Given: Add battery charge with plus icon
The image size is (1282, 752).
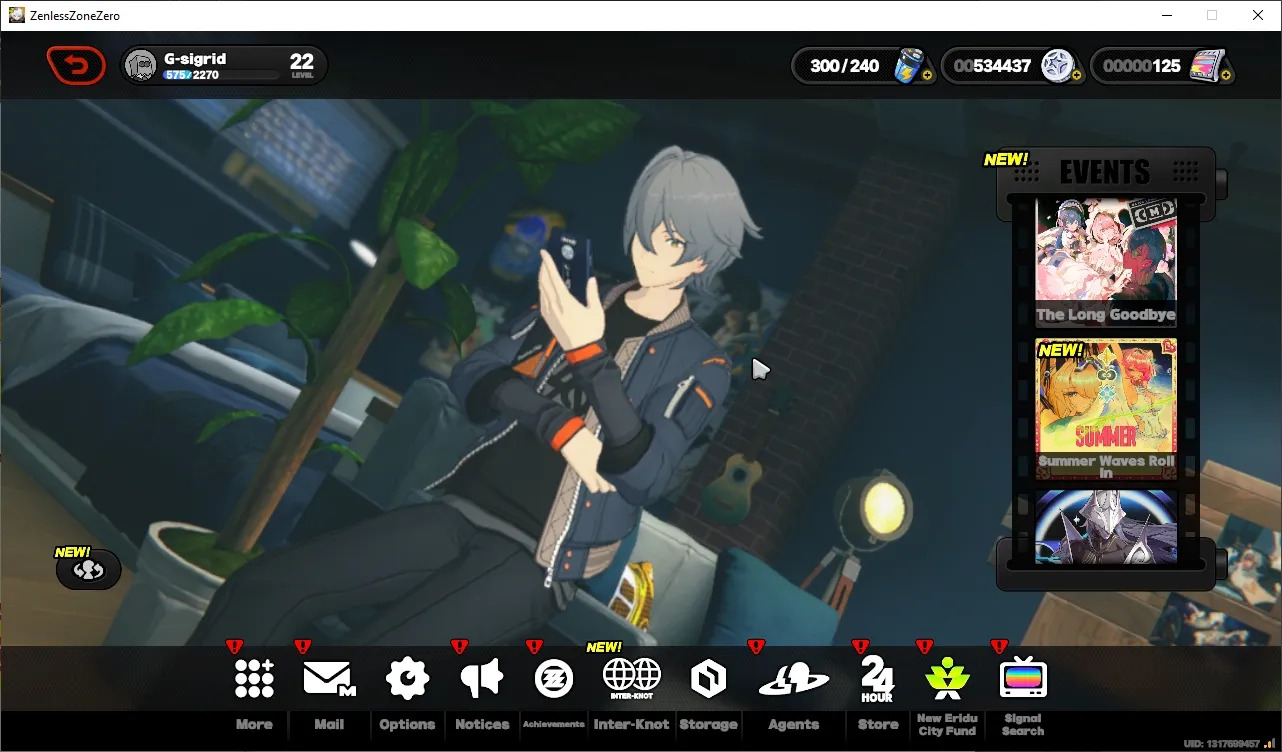Looking at the screenshot, I should [927, 75].
